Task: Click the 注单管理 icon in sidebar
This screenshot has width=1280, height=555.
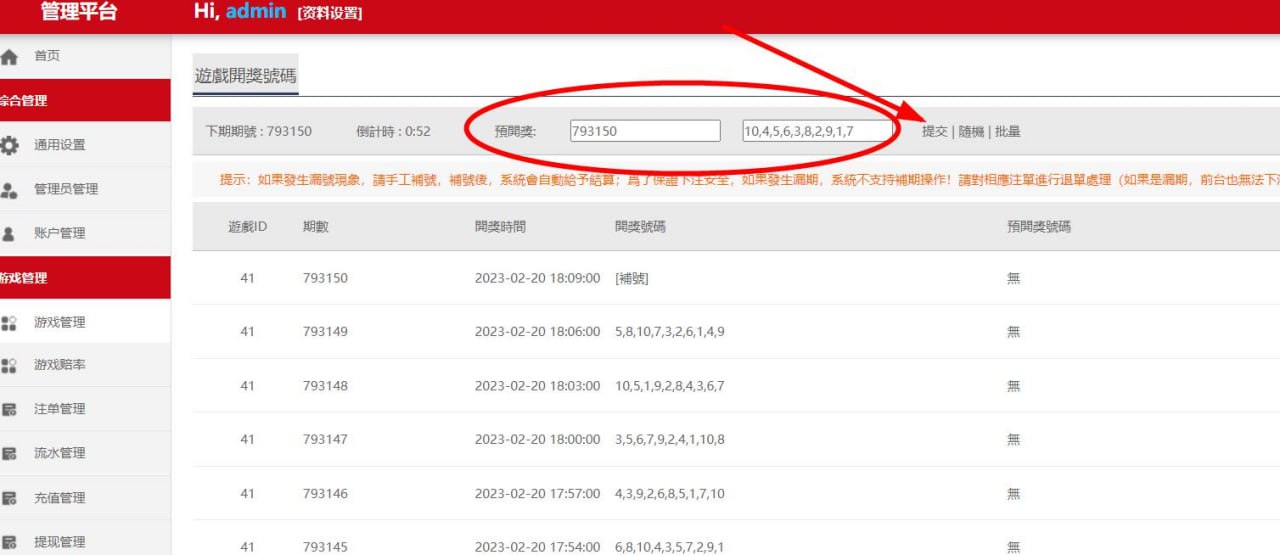Action: (x=10, y=409)
